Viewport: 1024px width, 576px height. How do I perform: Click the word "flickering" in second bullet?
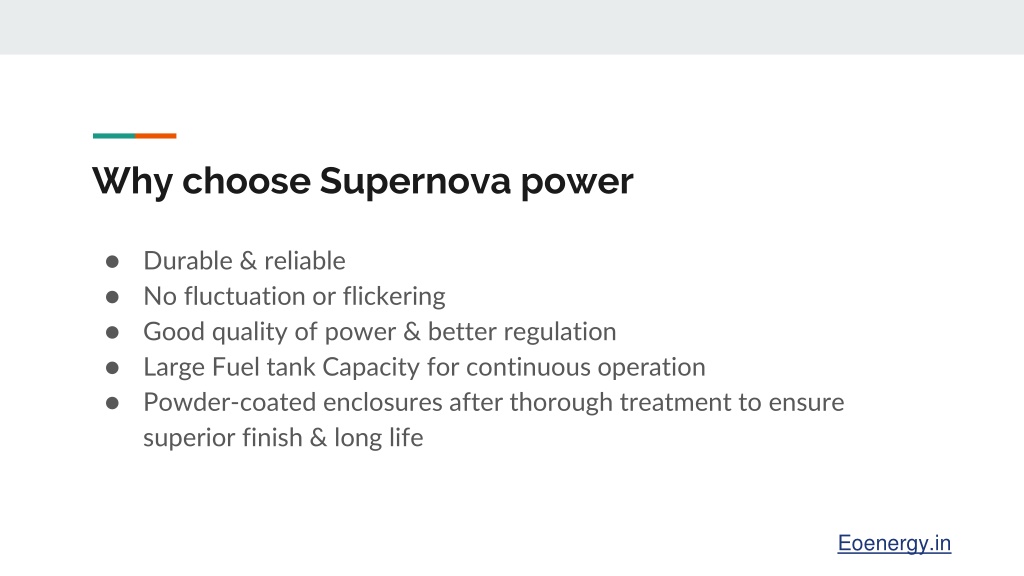(x=394, y=296)
